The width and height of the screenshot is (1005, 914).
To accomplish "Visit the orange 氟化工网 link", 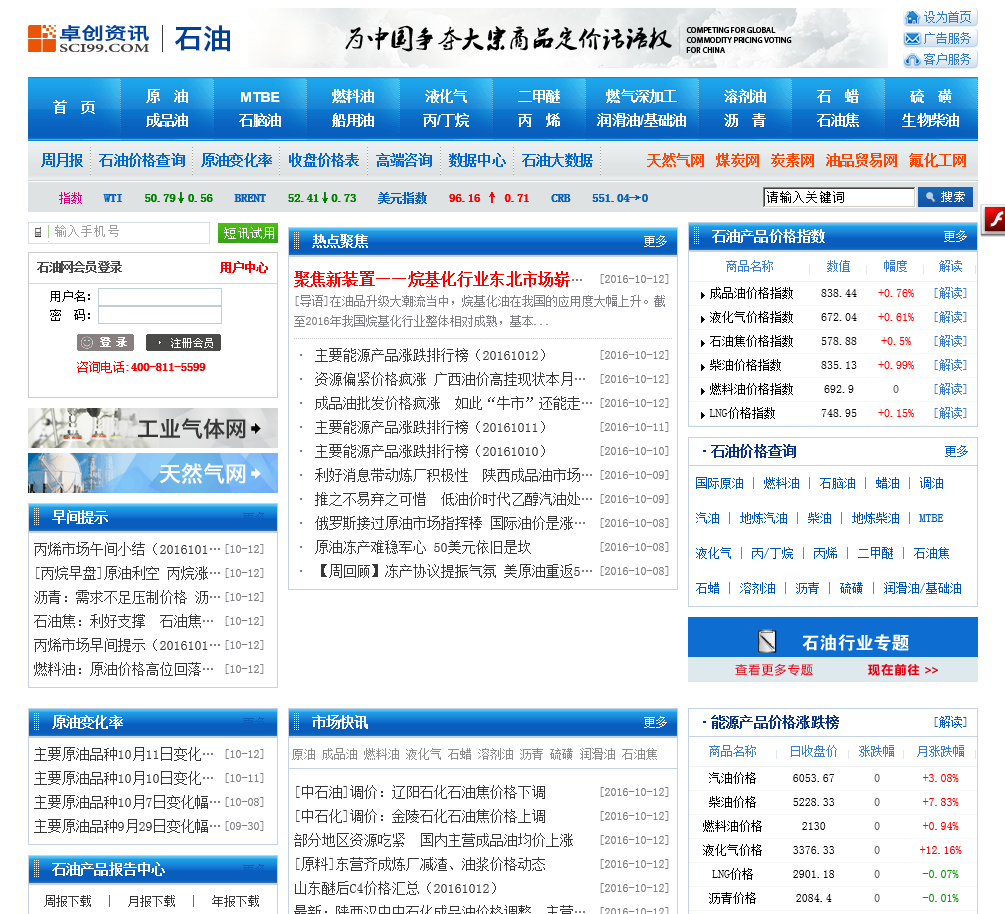I will 938,160.
